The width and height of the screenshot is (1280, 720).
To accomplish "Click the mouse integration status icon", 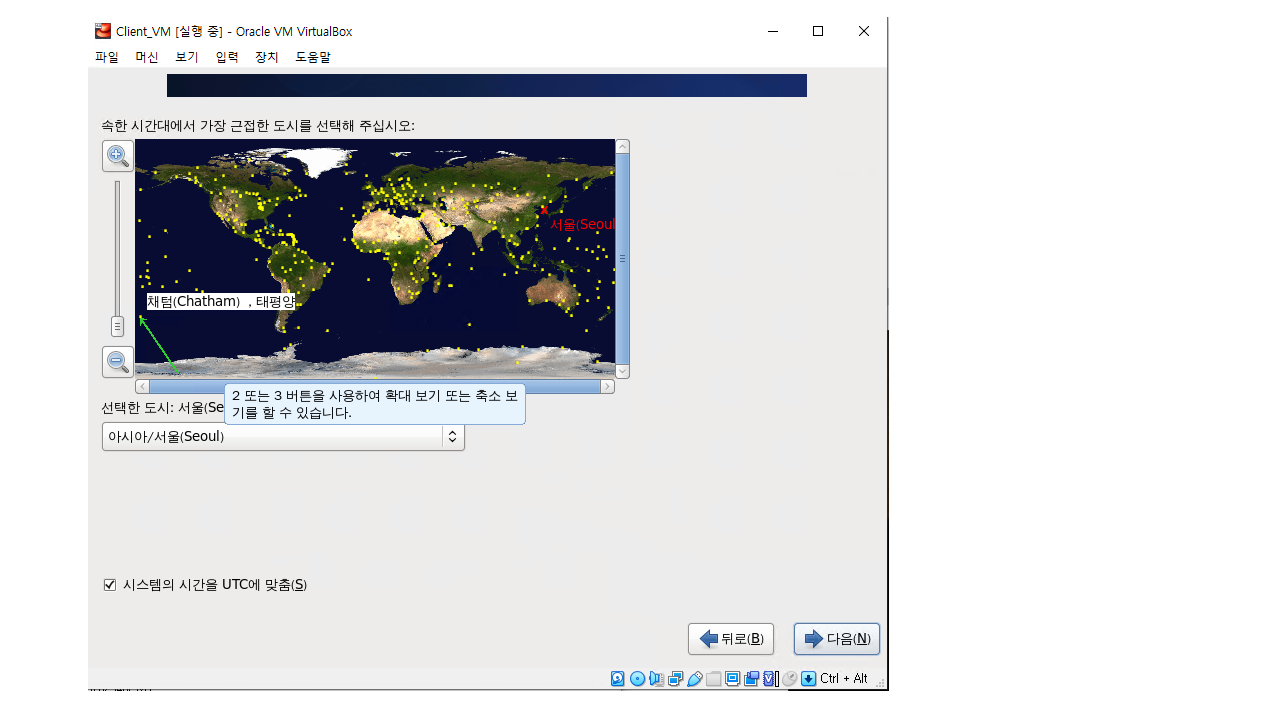I will [790, 679].
